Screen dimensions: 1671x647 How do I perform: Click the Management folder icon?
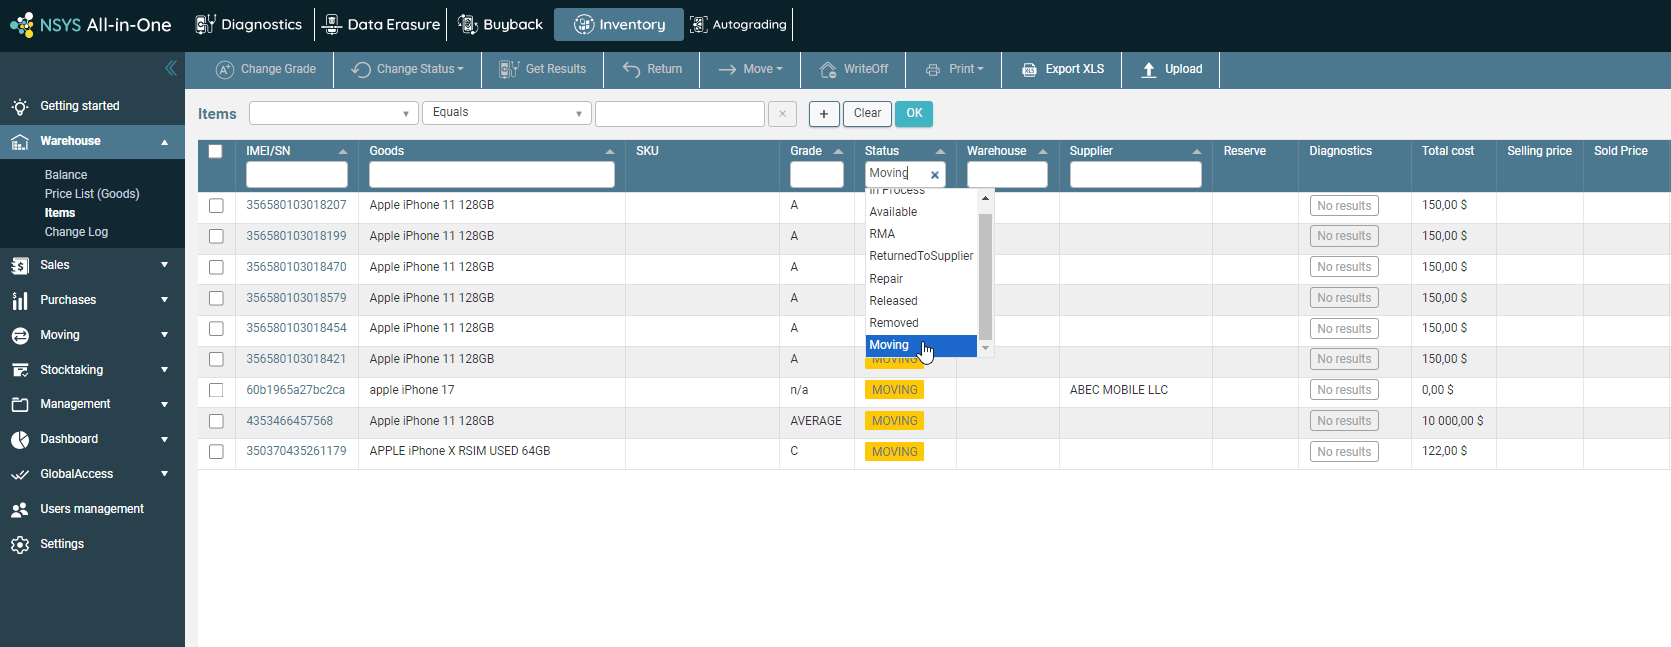(x=19, y=405)
